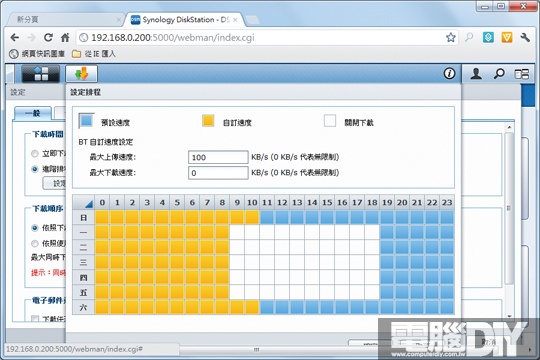
Task: Open the user account icon
Action: pos(476,73)
